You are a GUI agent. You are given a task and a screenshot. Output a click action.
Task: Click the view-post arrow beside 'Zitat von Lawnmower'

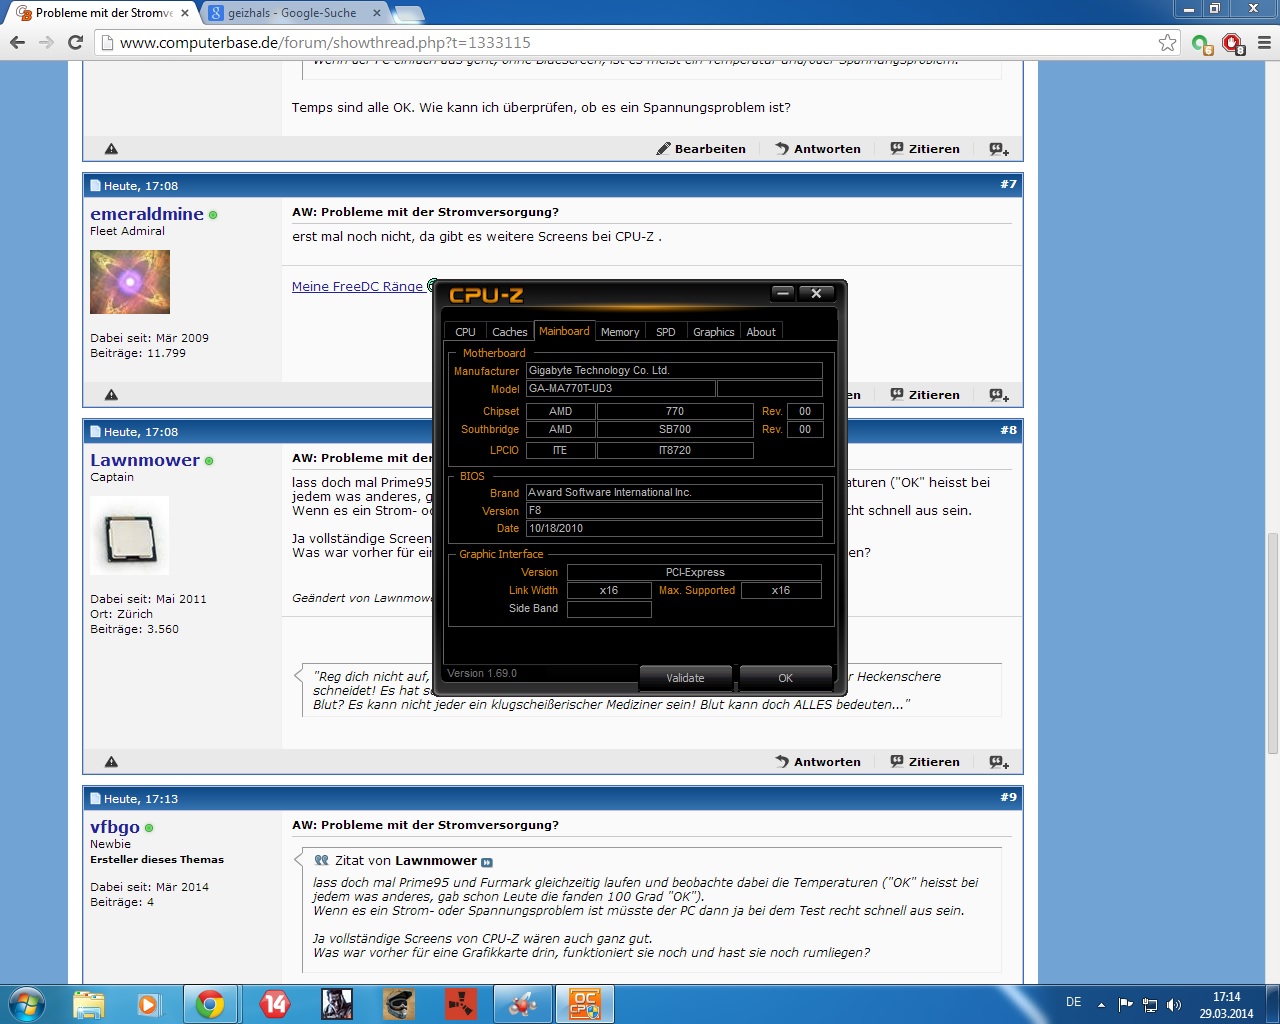(x=487, y=862)
